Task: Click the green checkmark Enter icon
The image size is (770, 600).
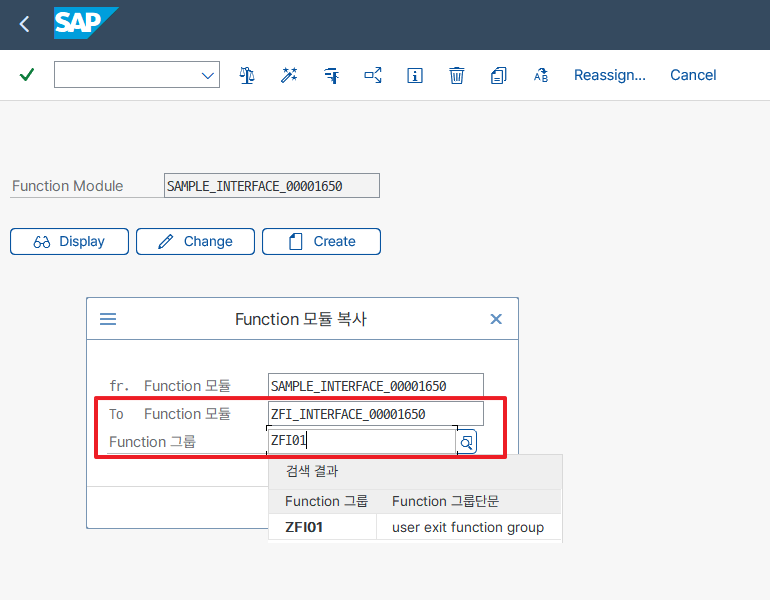Action: tap(27, 75)
